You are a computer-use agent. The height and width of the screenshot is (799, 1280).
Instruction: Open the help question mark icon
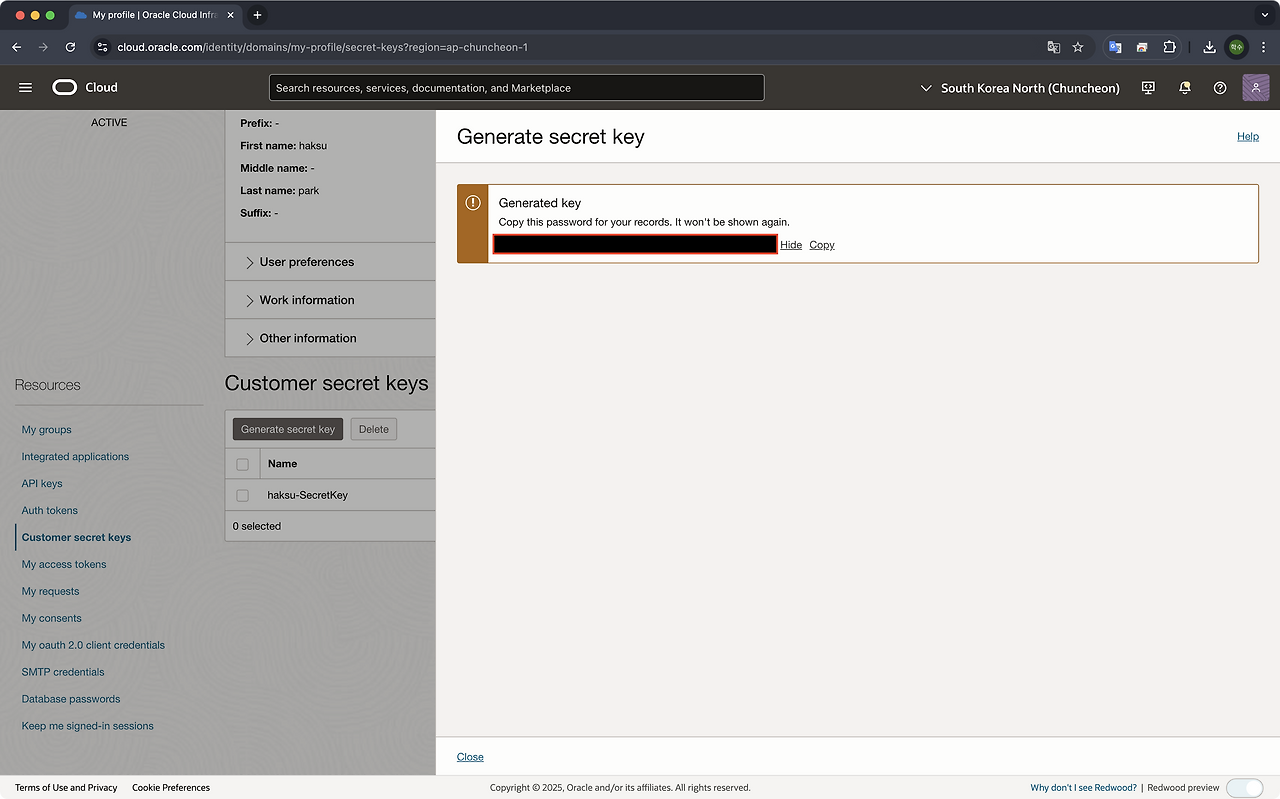point(1220,88)
